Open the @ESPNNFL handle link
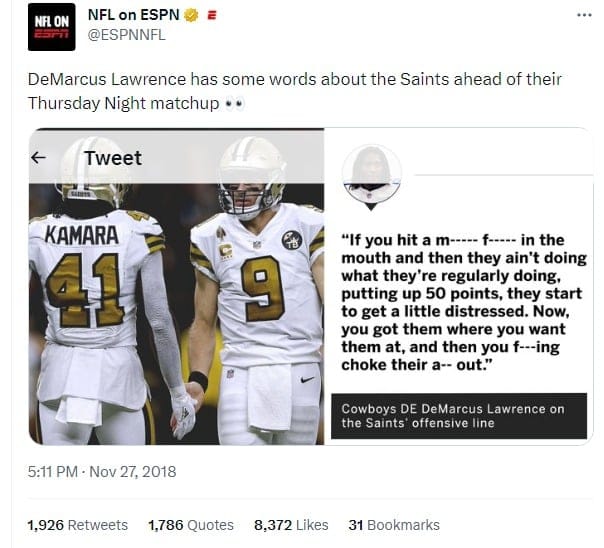The height and width of the screenshot is (548, 604). (x=127, y=35)
